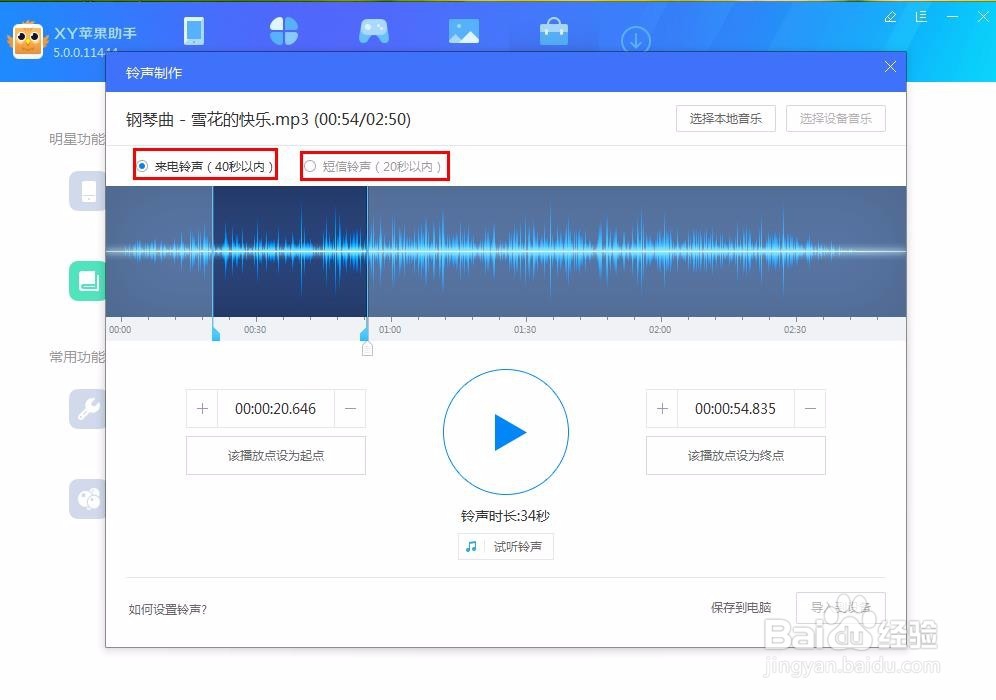Open the device tab icon in top bar
The height and width of the screenshot is (700, 996).
pyautogui.click(x=194, y=31)
